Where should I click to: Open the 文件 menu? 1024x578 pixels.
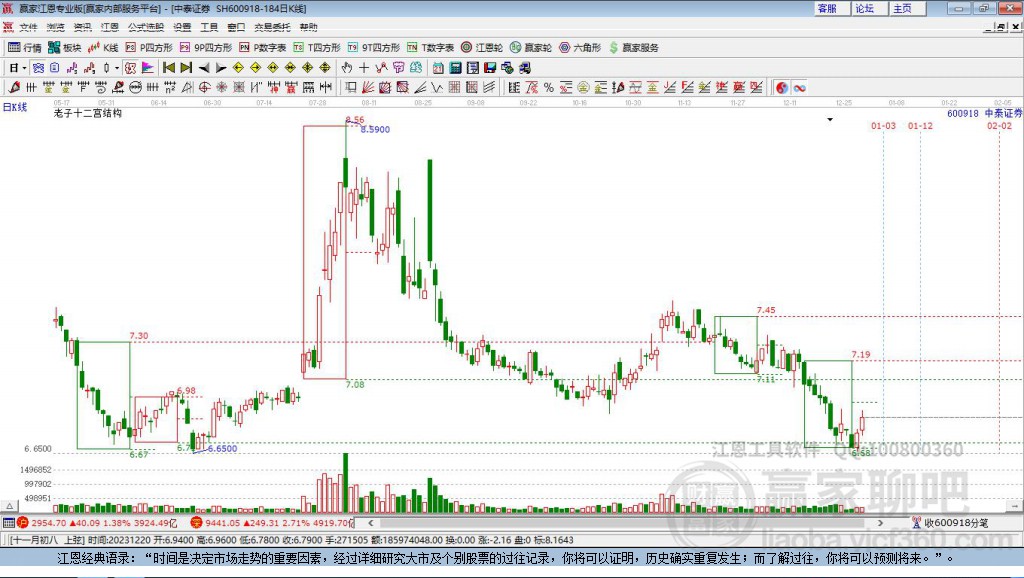click(x=28, y=27)
